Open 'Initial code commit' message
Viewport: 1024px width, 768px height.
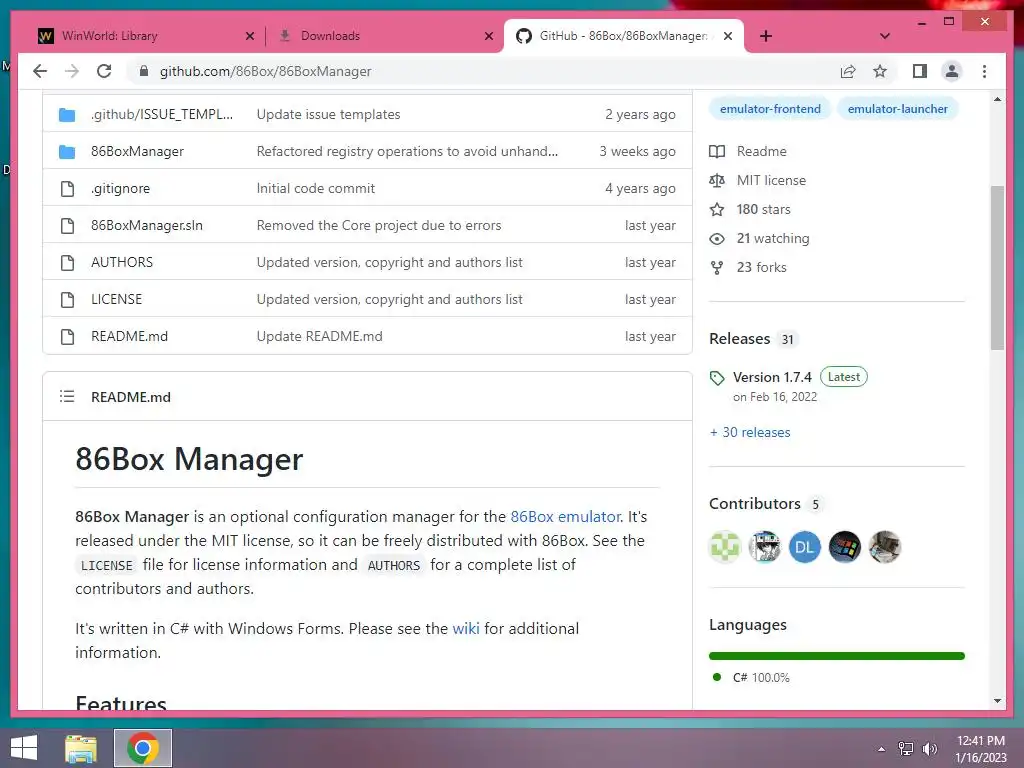coord(315,188)
